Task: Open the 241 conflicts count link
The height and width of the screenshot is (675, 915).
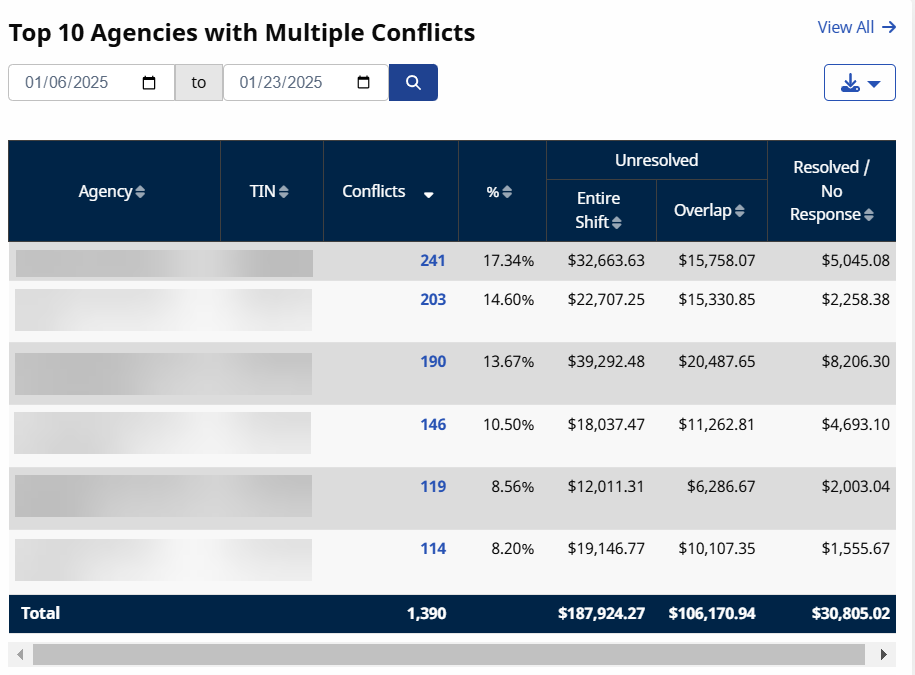Action: pos(432,261)
